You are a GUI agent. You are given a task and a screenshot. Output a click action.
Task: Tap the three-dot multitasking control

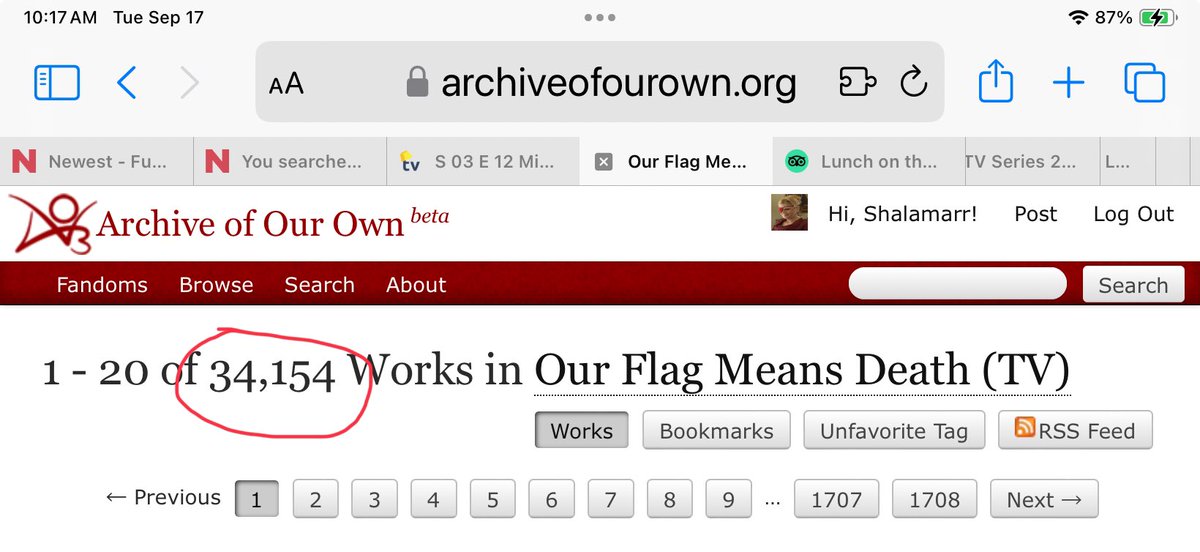pyautogui.click(x=600, y=18)
